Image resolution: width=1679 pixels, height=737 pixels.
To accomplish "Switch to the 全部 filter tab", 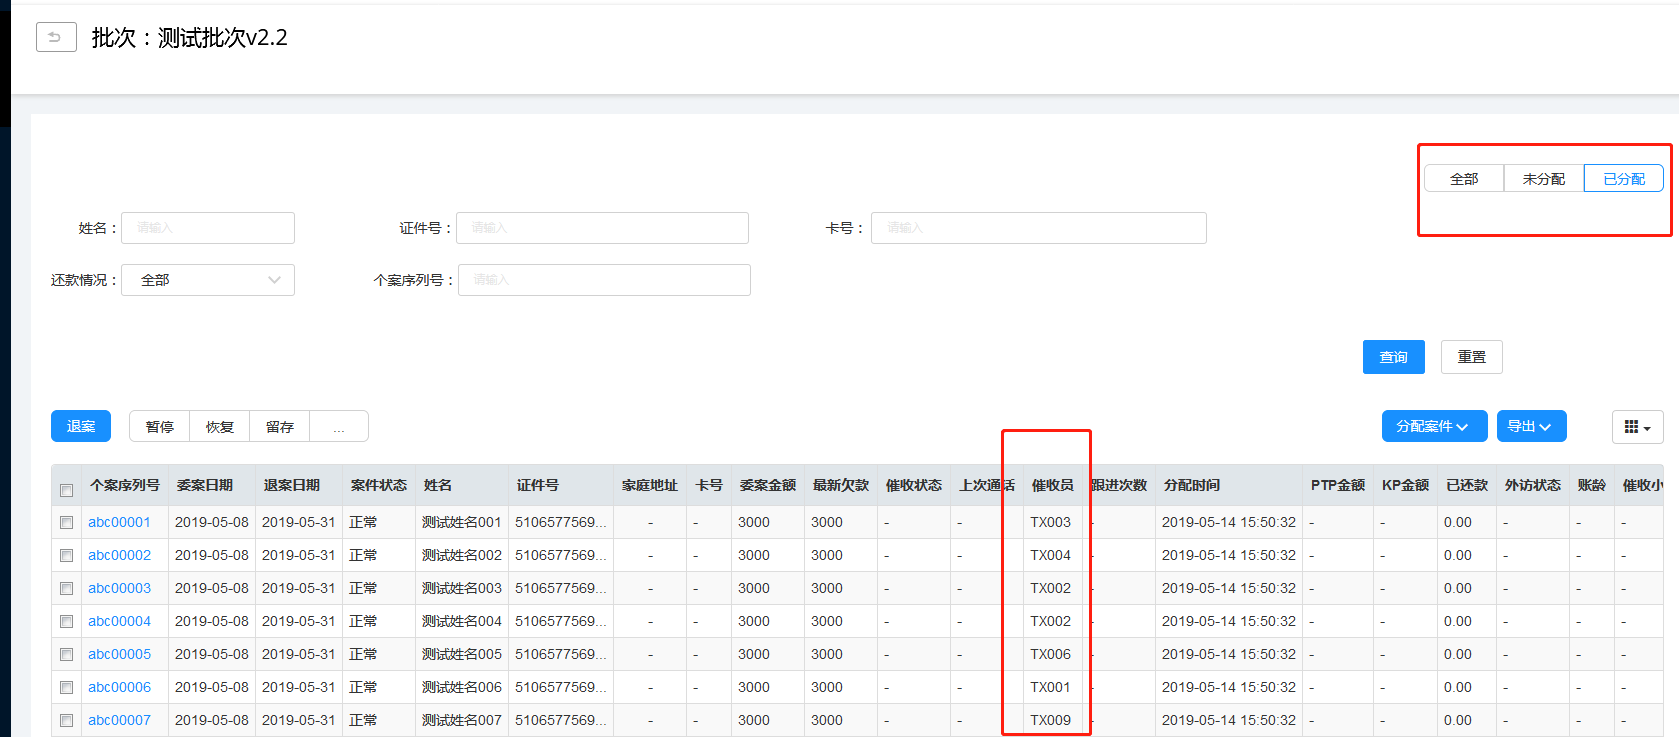I will [x=1464, y=179].
